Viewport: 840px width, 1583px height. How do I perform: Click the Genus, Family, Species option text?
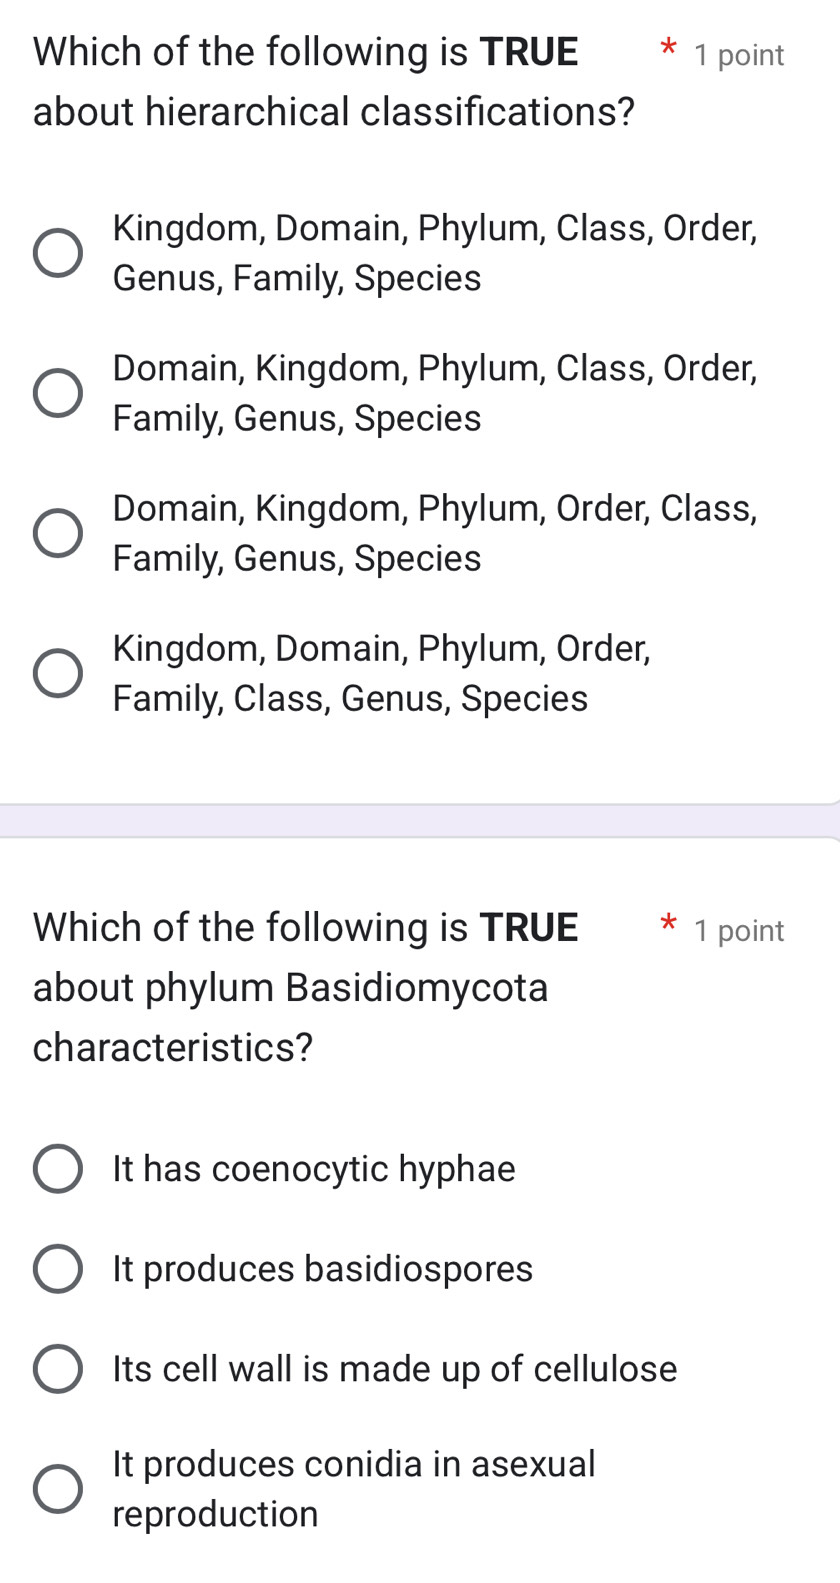tap(297, 277)
